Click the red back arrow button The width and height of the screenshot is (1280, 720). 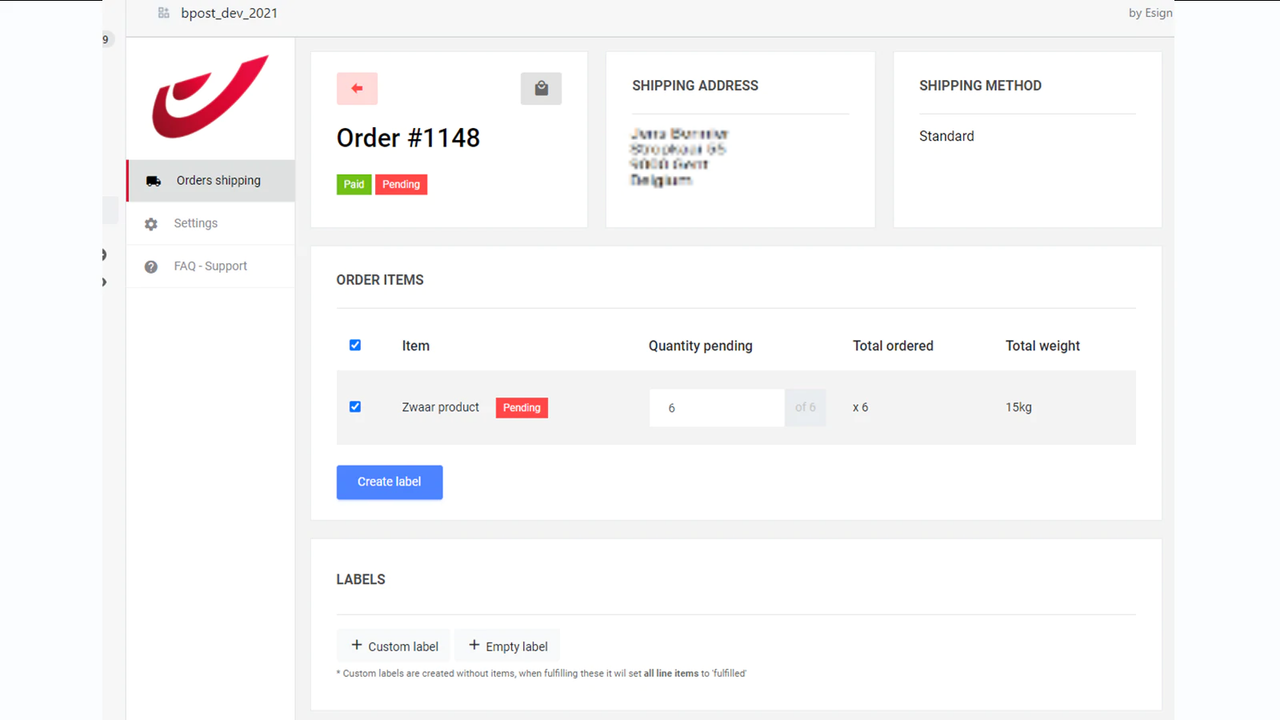pos(357,88)
